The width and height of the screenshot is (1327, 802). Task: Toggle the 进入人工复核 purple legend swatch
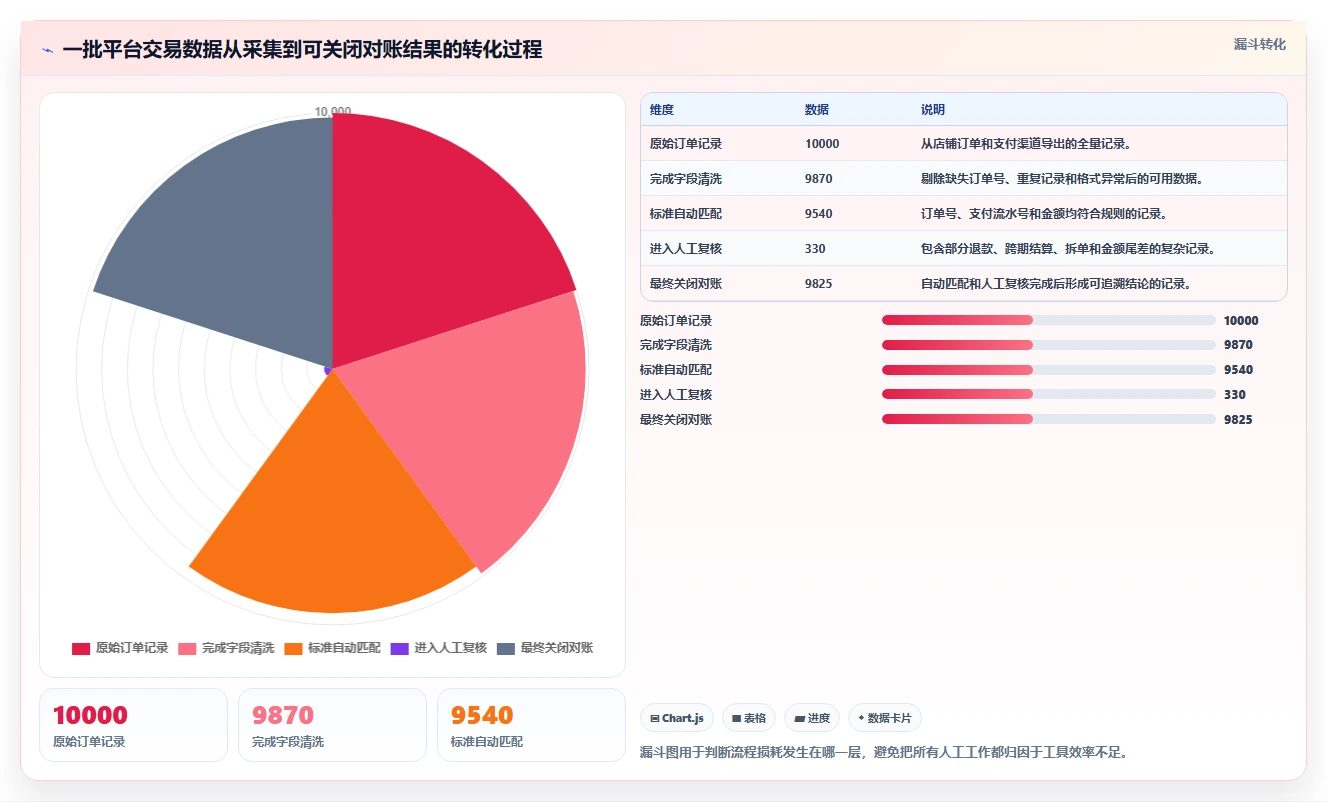(x=399, y=648)
